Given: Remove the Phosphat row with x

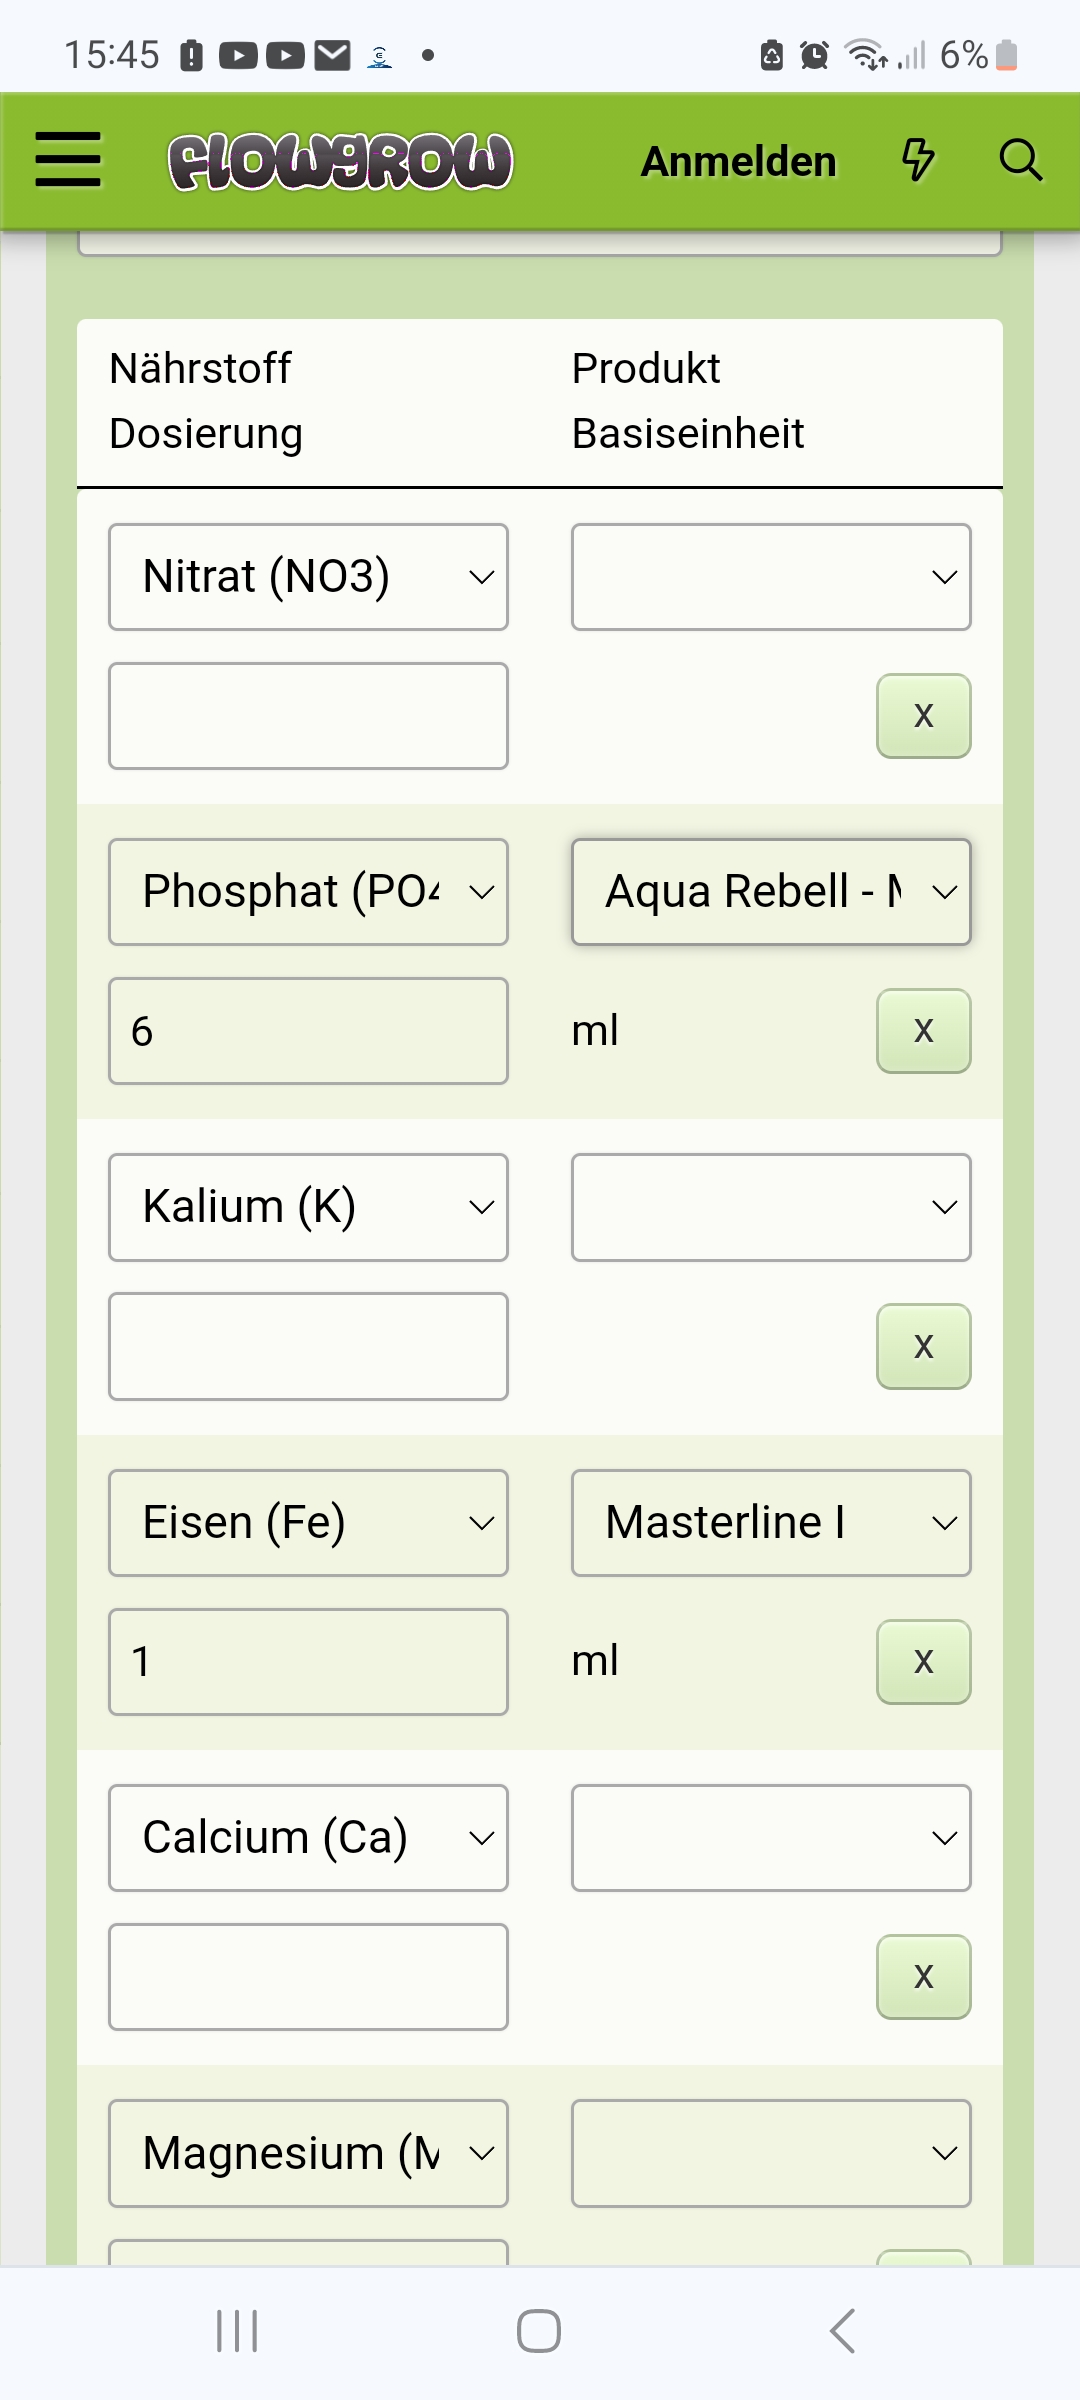Looking at the screenshot, I should pyautogui.click(x=923, y=1031).
